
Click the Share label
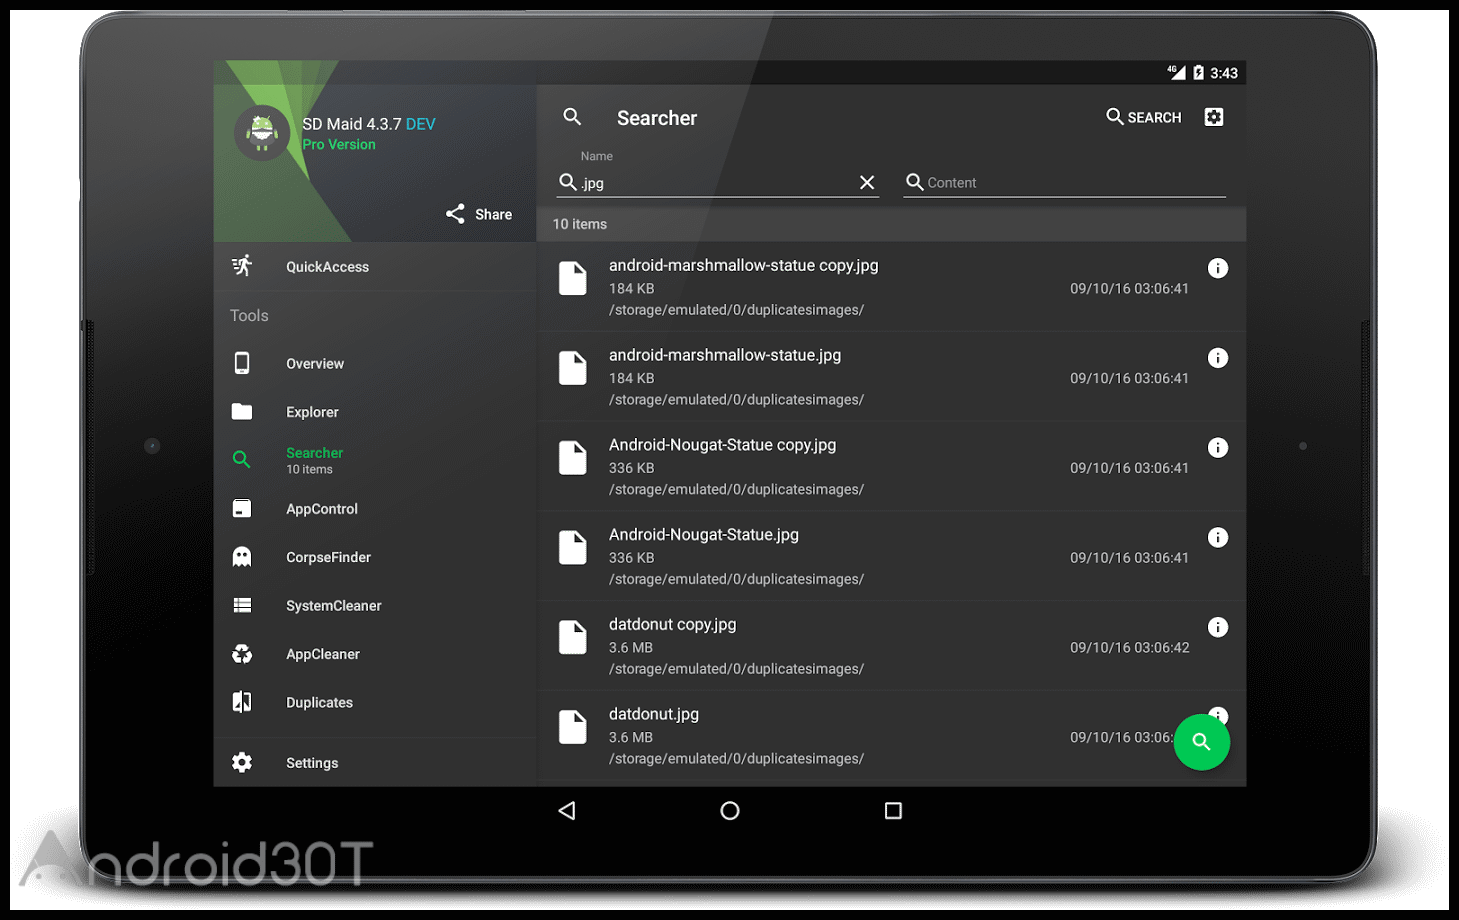(493, 214)
